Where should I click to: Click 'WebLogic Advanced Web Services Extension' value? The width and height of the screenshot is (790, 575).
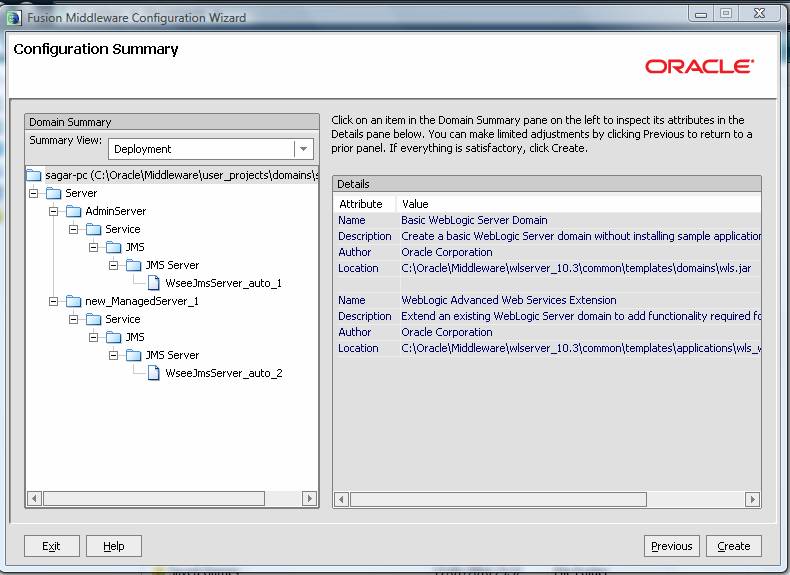(x=508, y=300)
